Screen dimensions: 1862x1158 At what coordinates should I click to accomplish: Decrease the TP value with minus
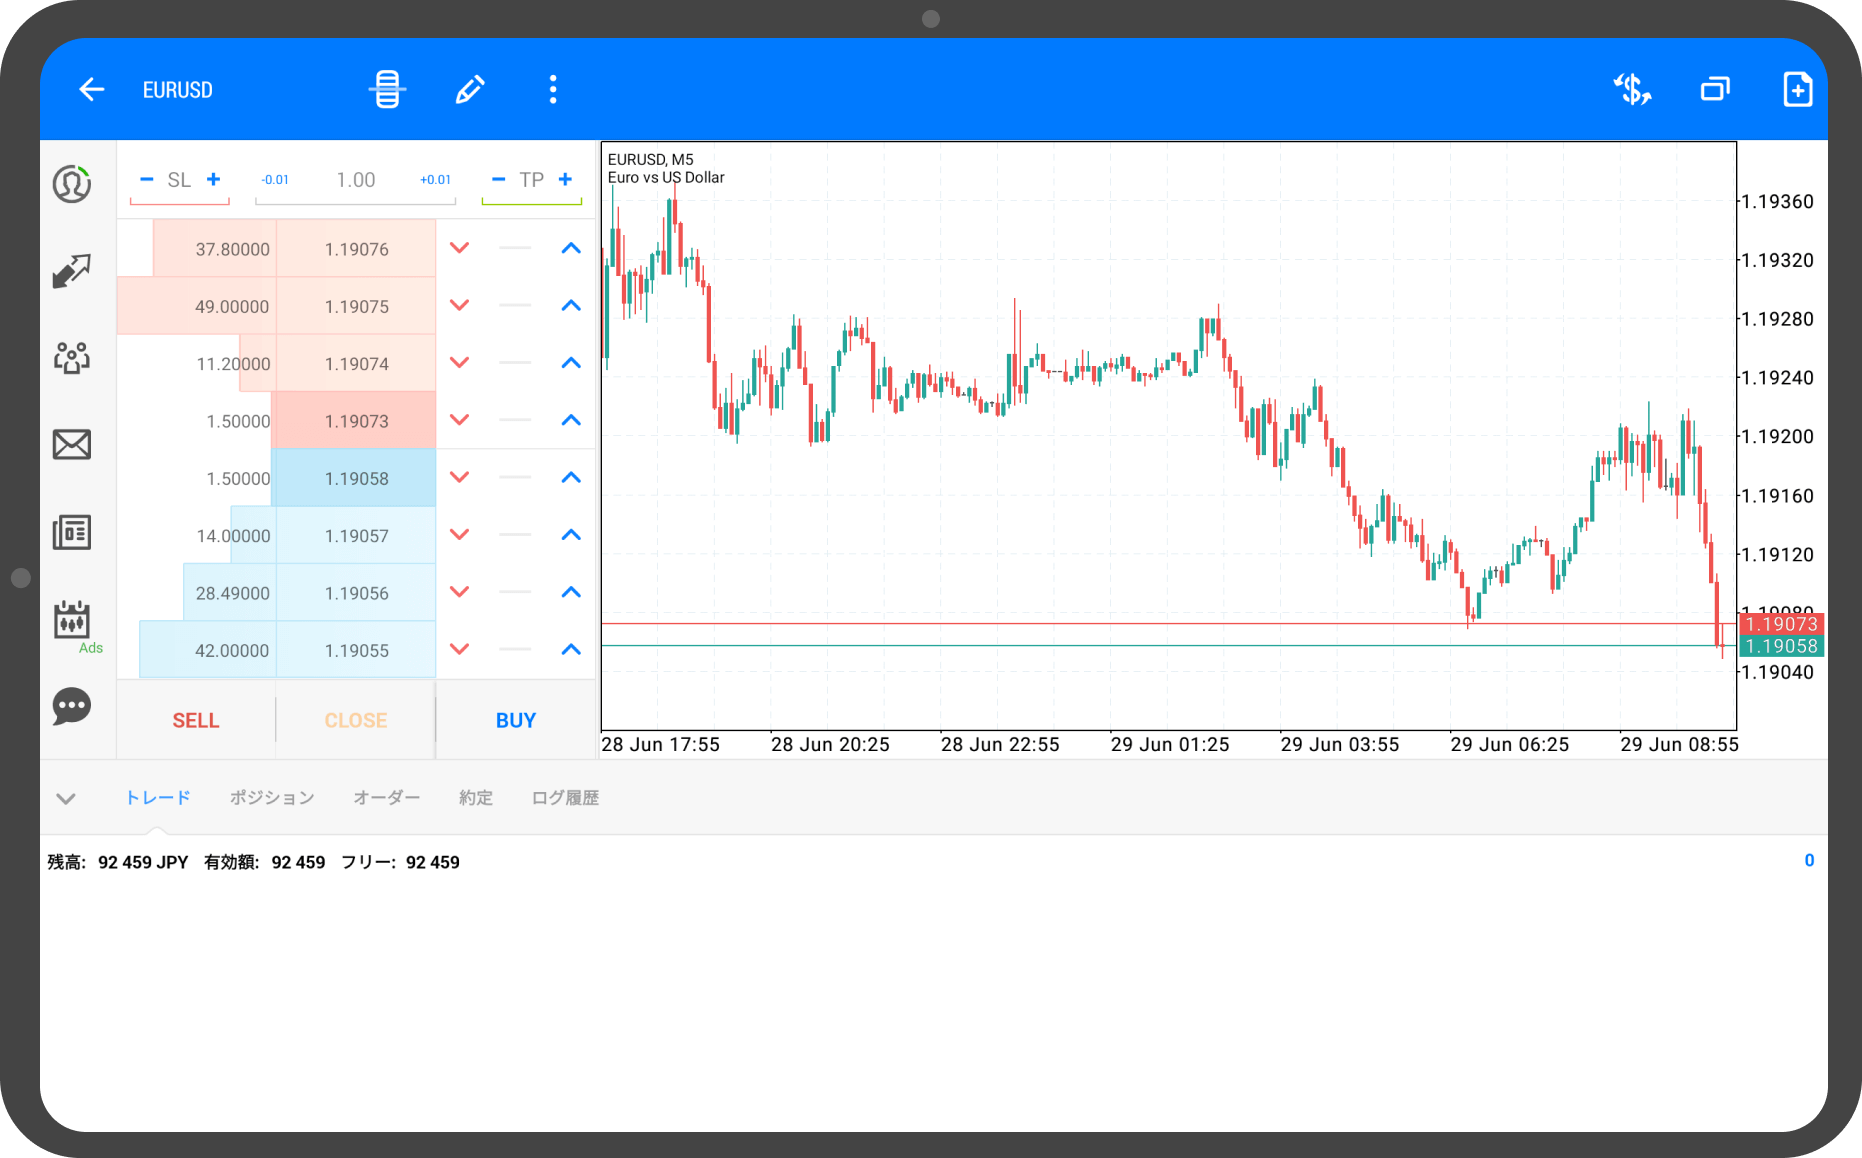point(498,179)
